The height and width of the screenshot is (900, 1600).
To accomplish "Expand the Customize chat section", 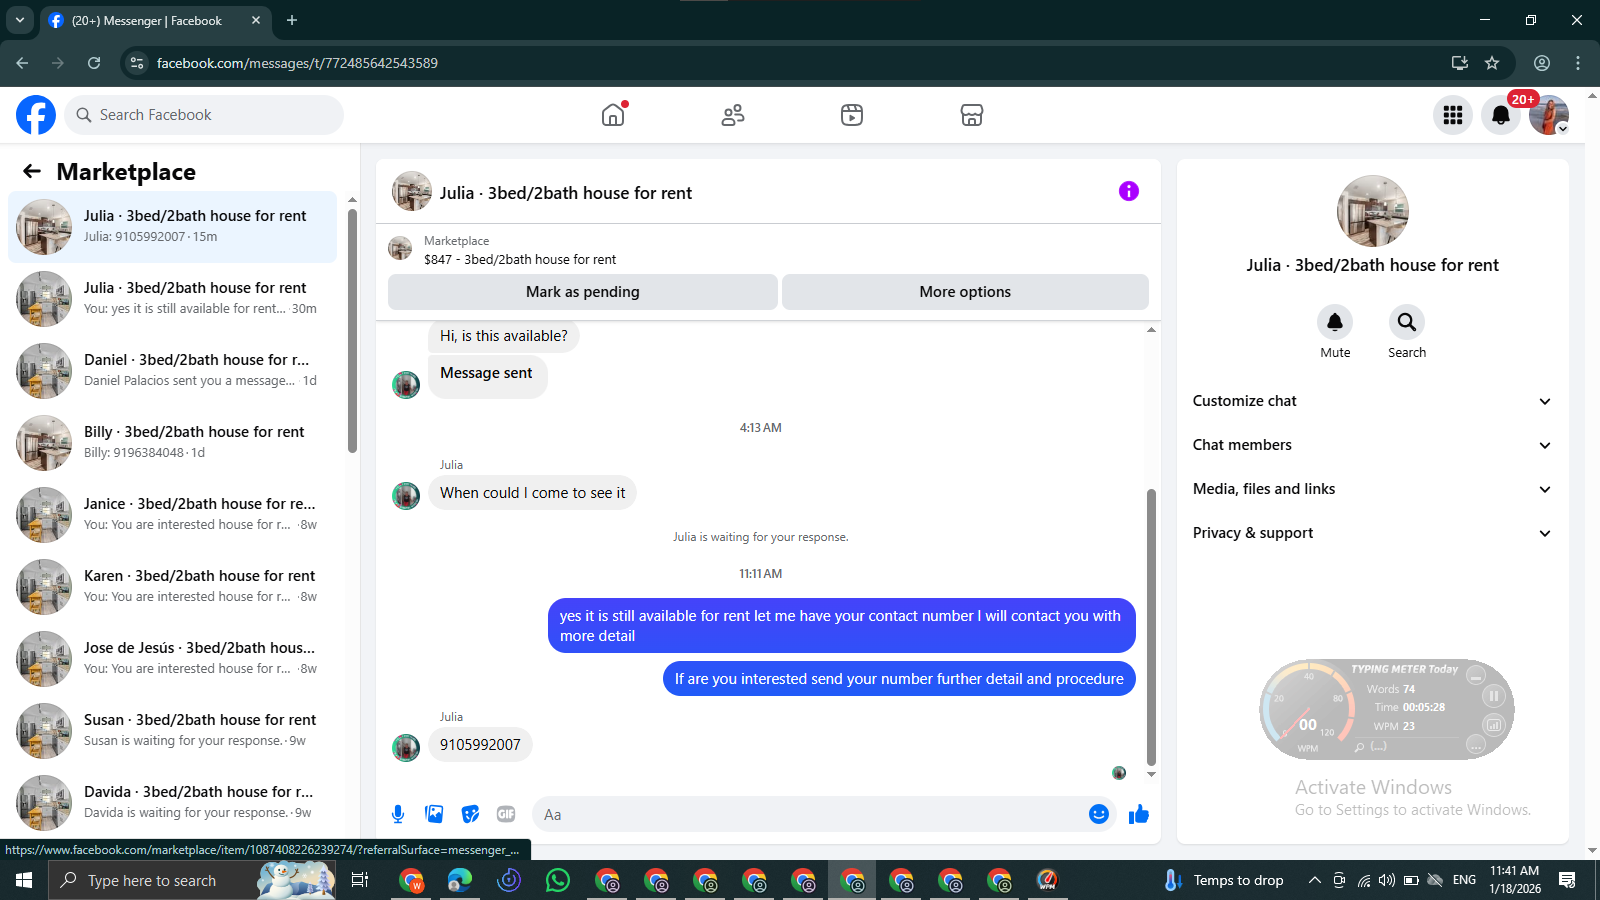I will [x=1372, y=401].
